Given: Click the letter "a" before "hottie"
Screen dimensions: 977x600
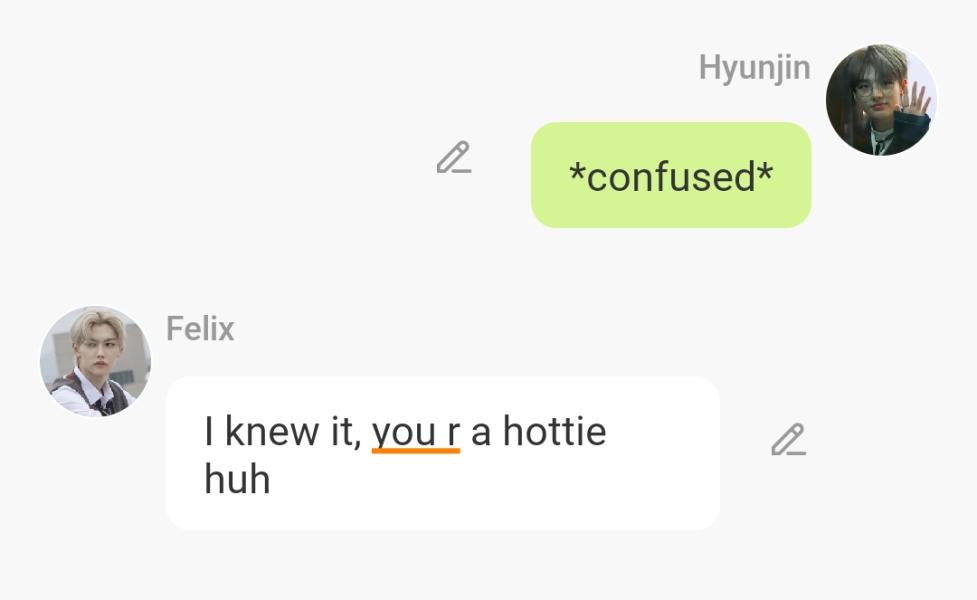Looking at the screenshot, I should [480, 434].
